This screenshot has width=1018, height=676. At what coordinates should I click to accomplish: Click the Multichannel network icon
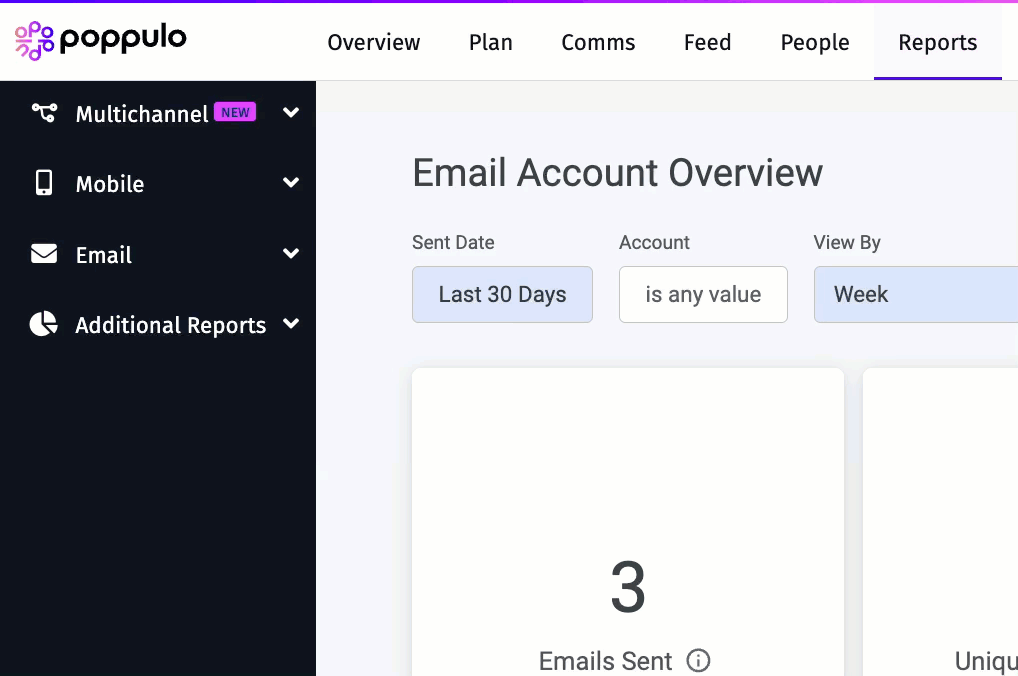[44, 113]
